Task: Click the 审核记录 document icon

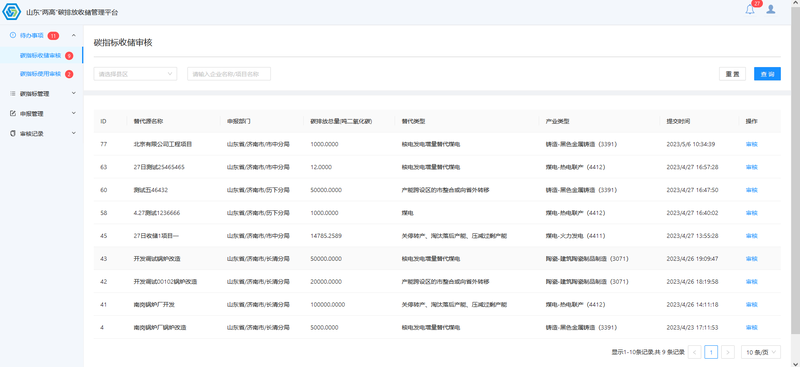Action: click(x=13, y=133)
